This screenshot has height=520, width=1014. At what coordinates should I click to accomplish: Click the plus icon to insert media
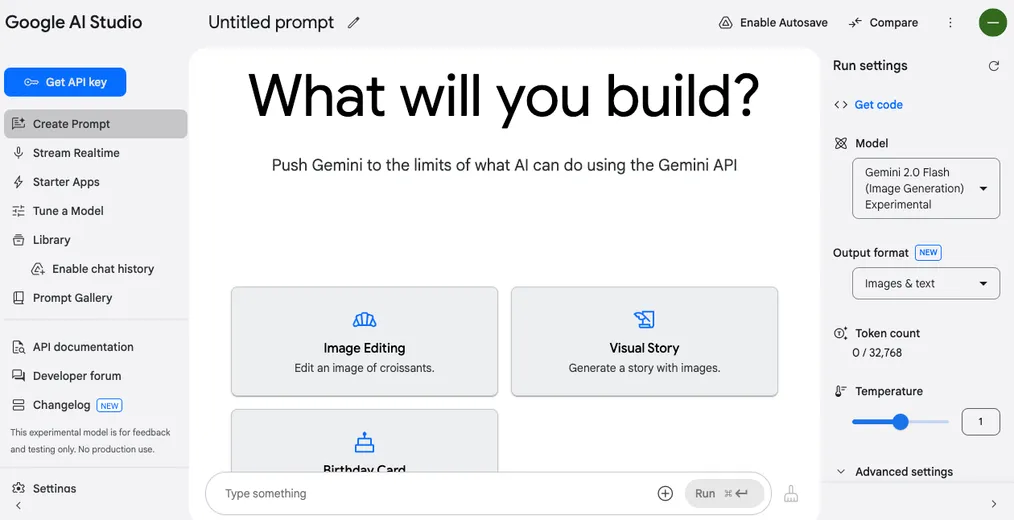665,493
